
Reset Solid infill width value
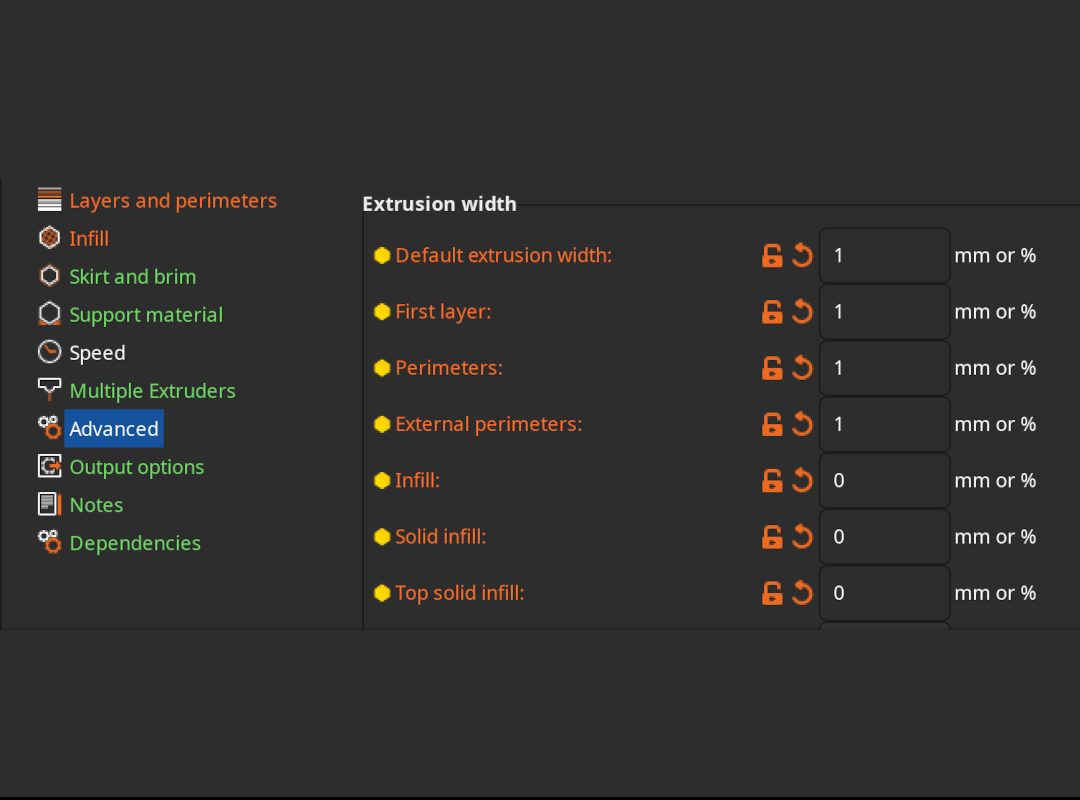pos(802,537)
